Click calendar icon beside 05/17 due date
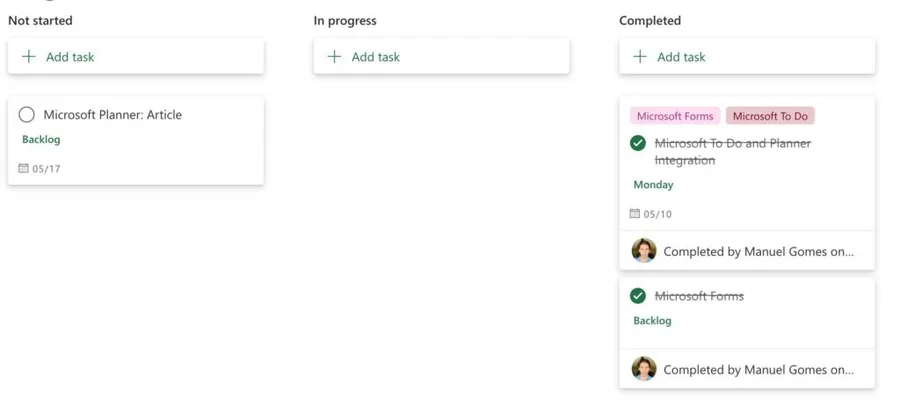The height and width of the screenshot is (405, 900). click(24, 168)
